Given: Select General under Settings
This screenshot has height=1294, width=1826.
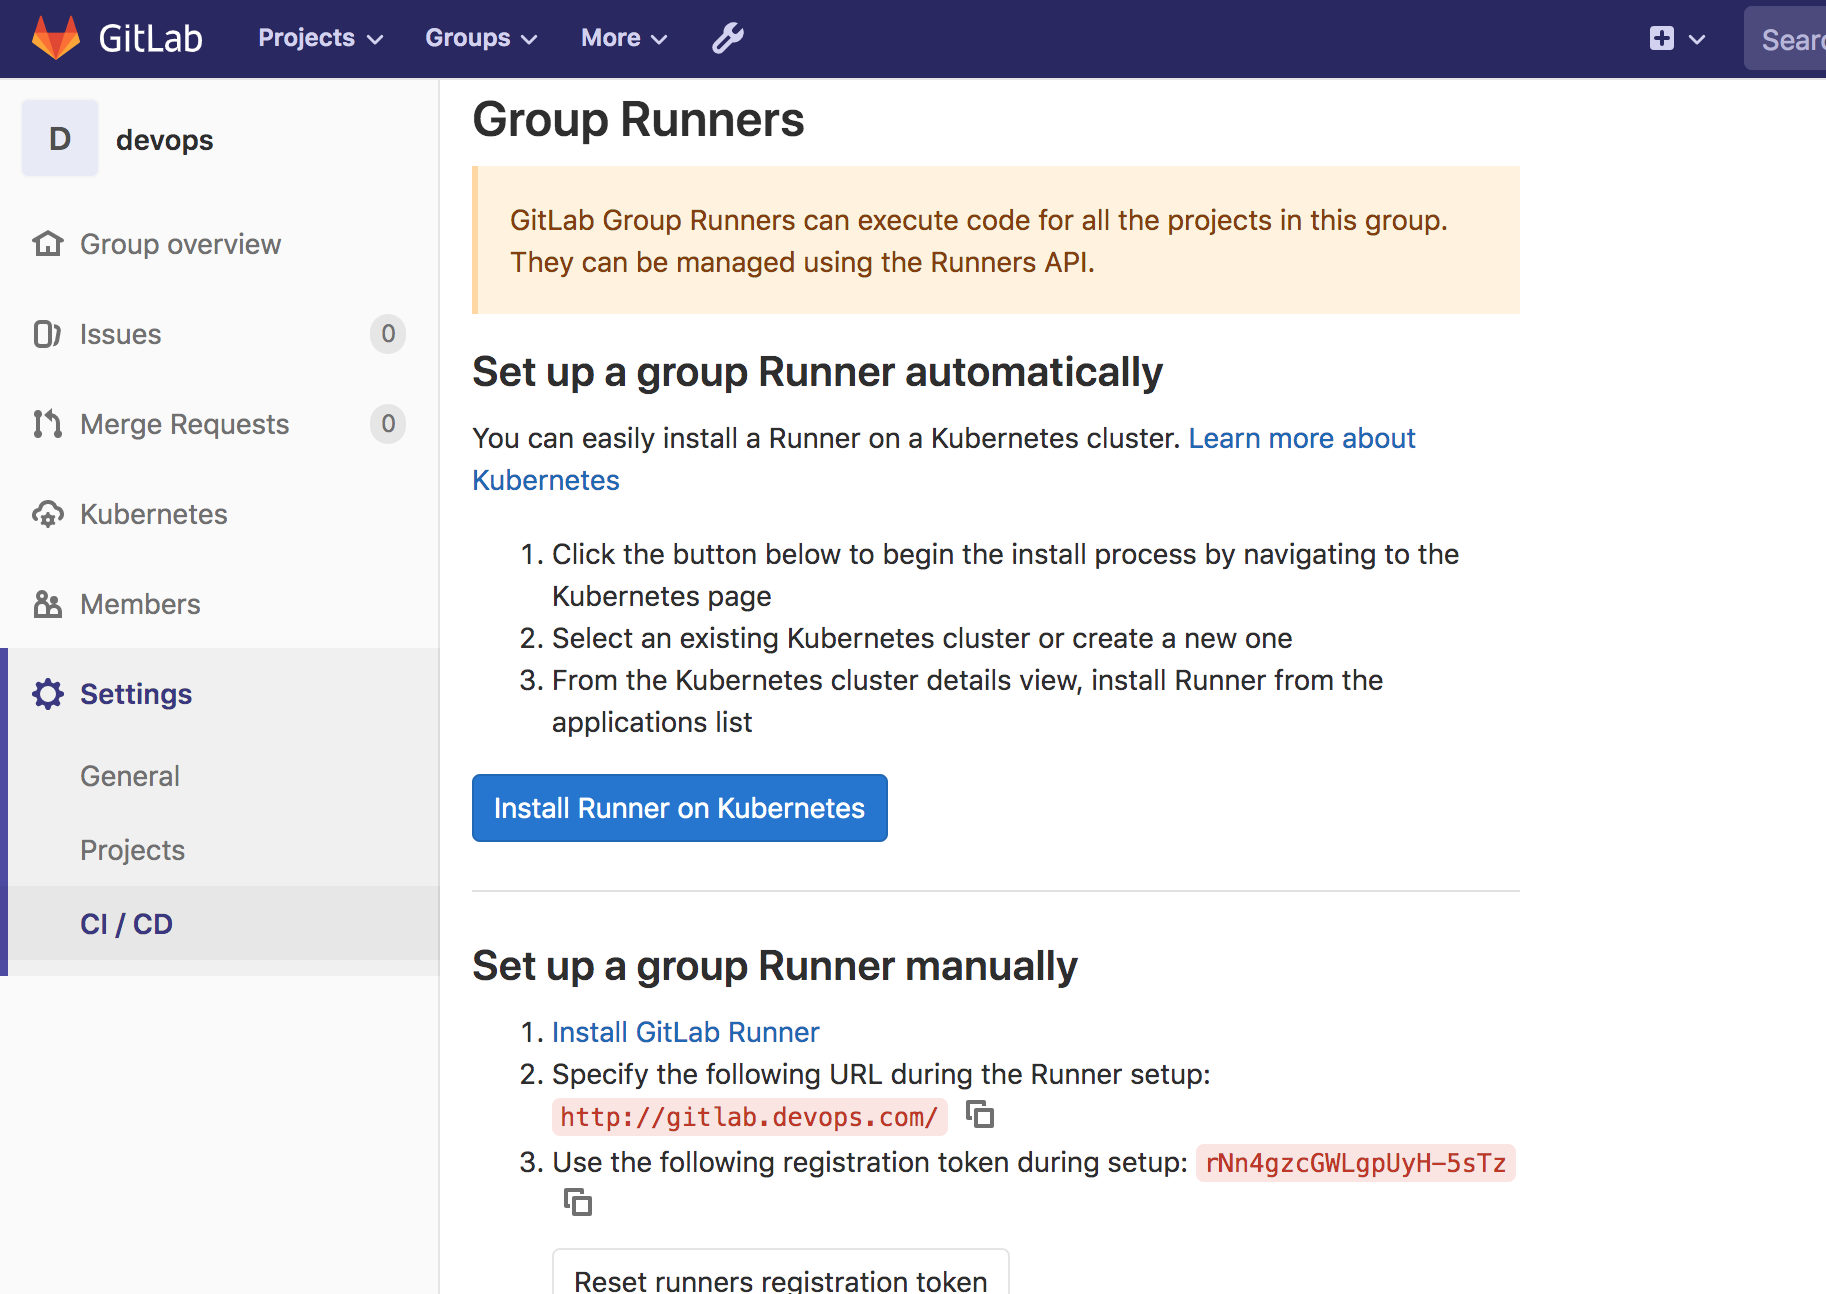Looking at the screenshot, I should click(x=130, y=776).
